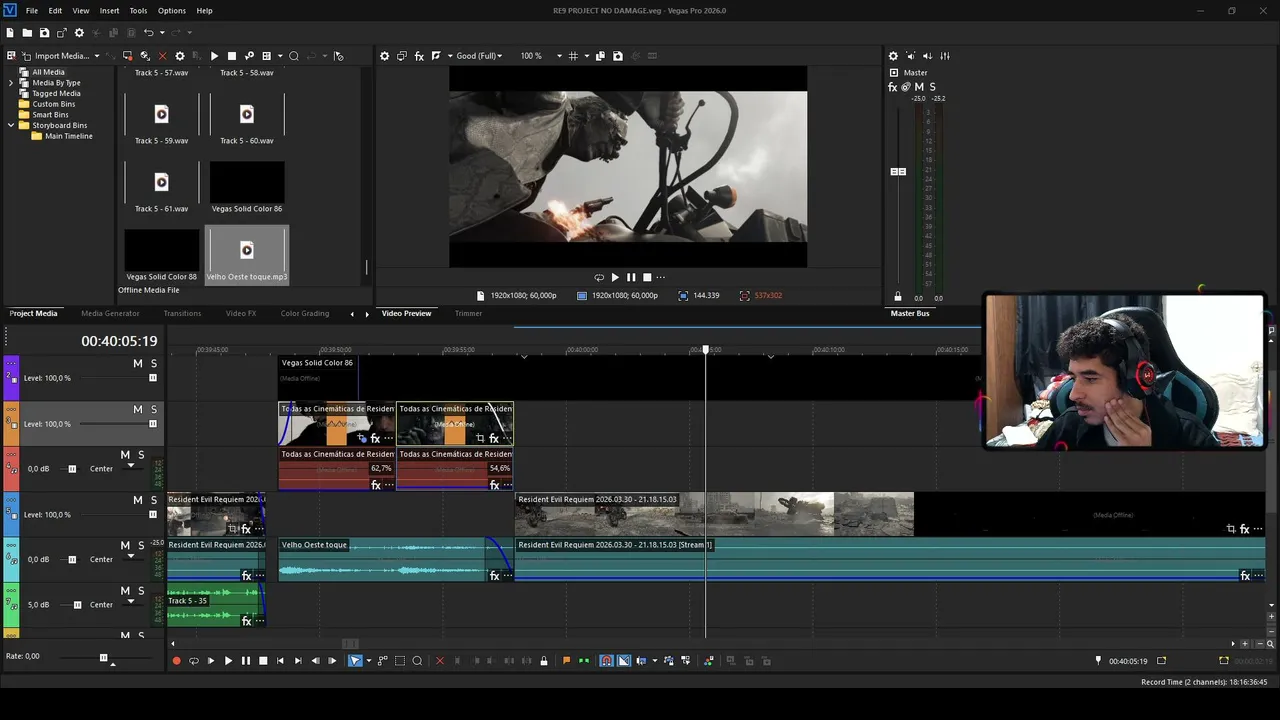Click the Save icon in the main toolbar
Viewport: 1280px width, 720px height.
coord(44,33)
